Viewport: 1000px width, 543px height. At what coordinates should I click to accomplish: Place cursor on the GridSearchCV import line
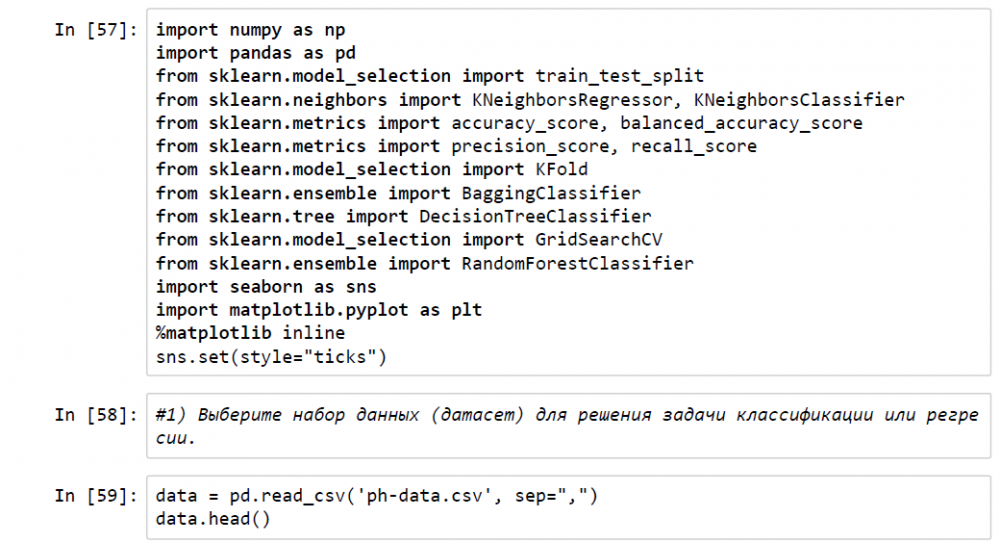tap(409, 239)
